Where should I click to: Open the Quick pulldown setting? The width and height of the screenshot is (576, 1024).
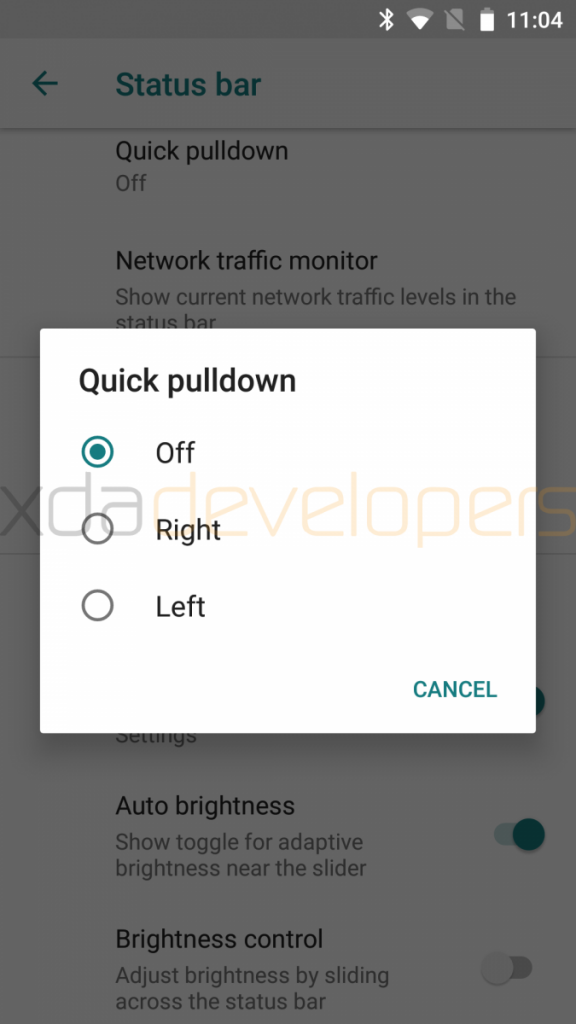coord(288,167)
